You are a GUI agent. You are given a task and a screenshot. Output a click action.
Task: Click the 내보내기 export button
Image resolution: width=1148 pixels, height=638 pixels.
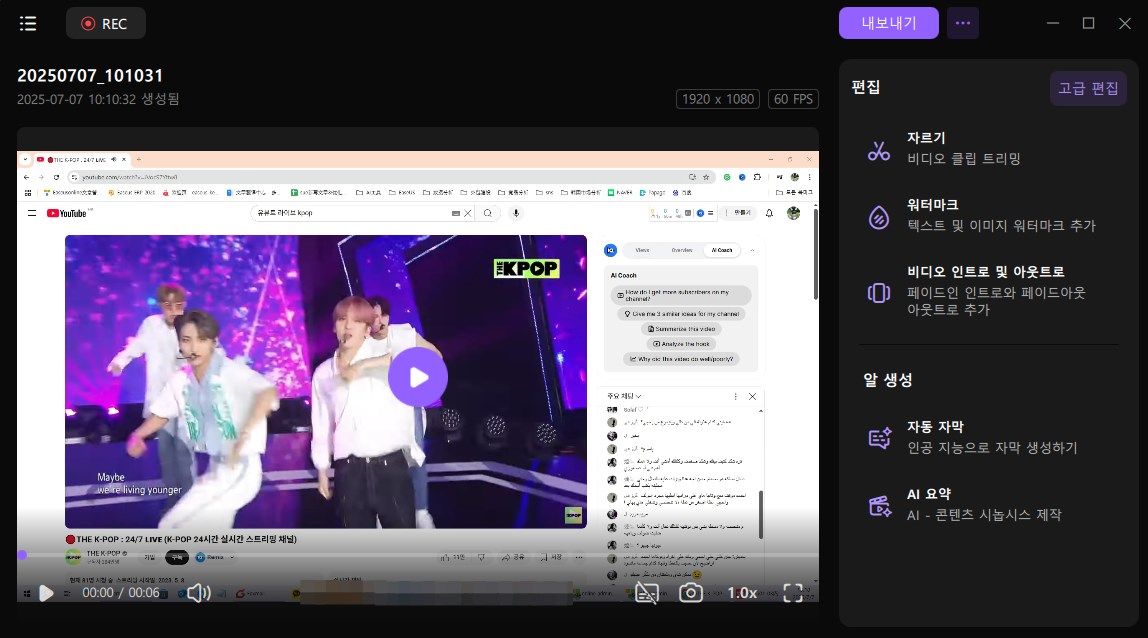(x=889, y=23)
